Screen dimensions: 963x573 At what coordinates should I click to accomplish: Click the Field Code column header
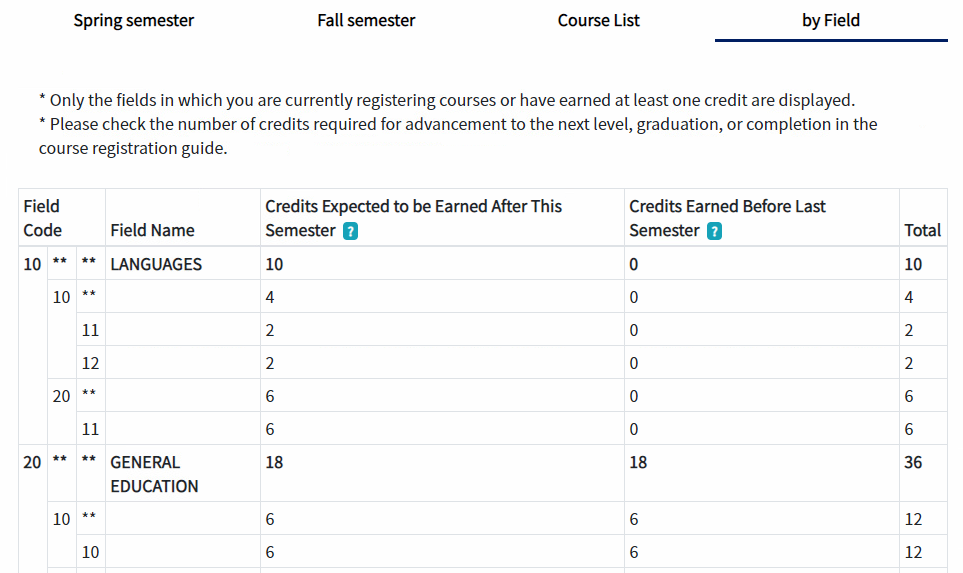pos(42,218)
